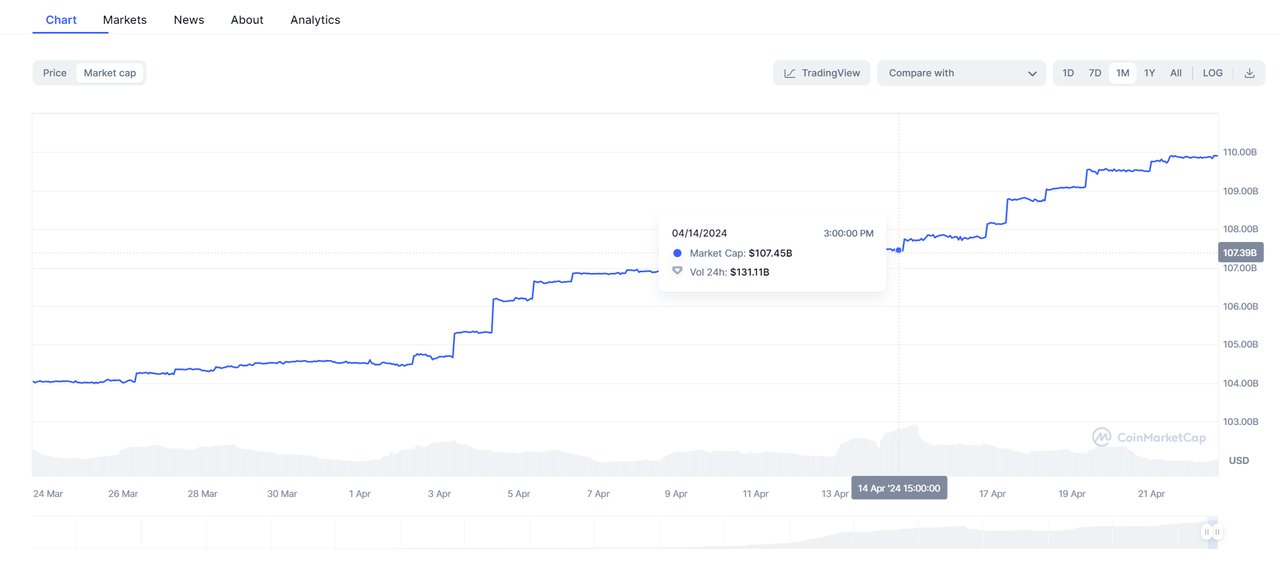This screenshot has width=1280, height=569.
Task: Click the Vol 24h legend icon
Action: click(677, 272)
